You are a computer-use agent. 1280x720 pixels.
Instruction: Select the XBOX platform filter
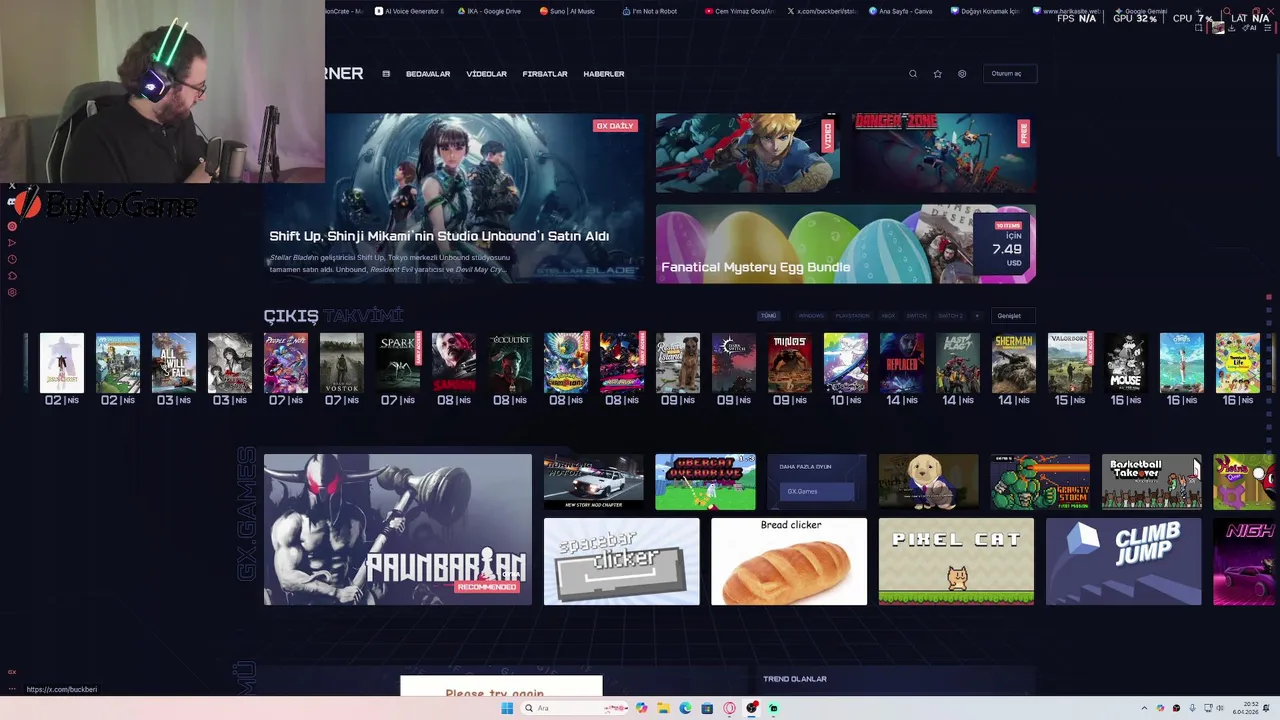[888, 316]
